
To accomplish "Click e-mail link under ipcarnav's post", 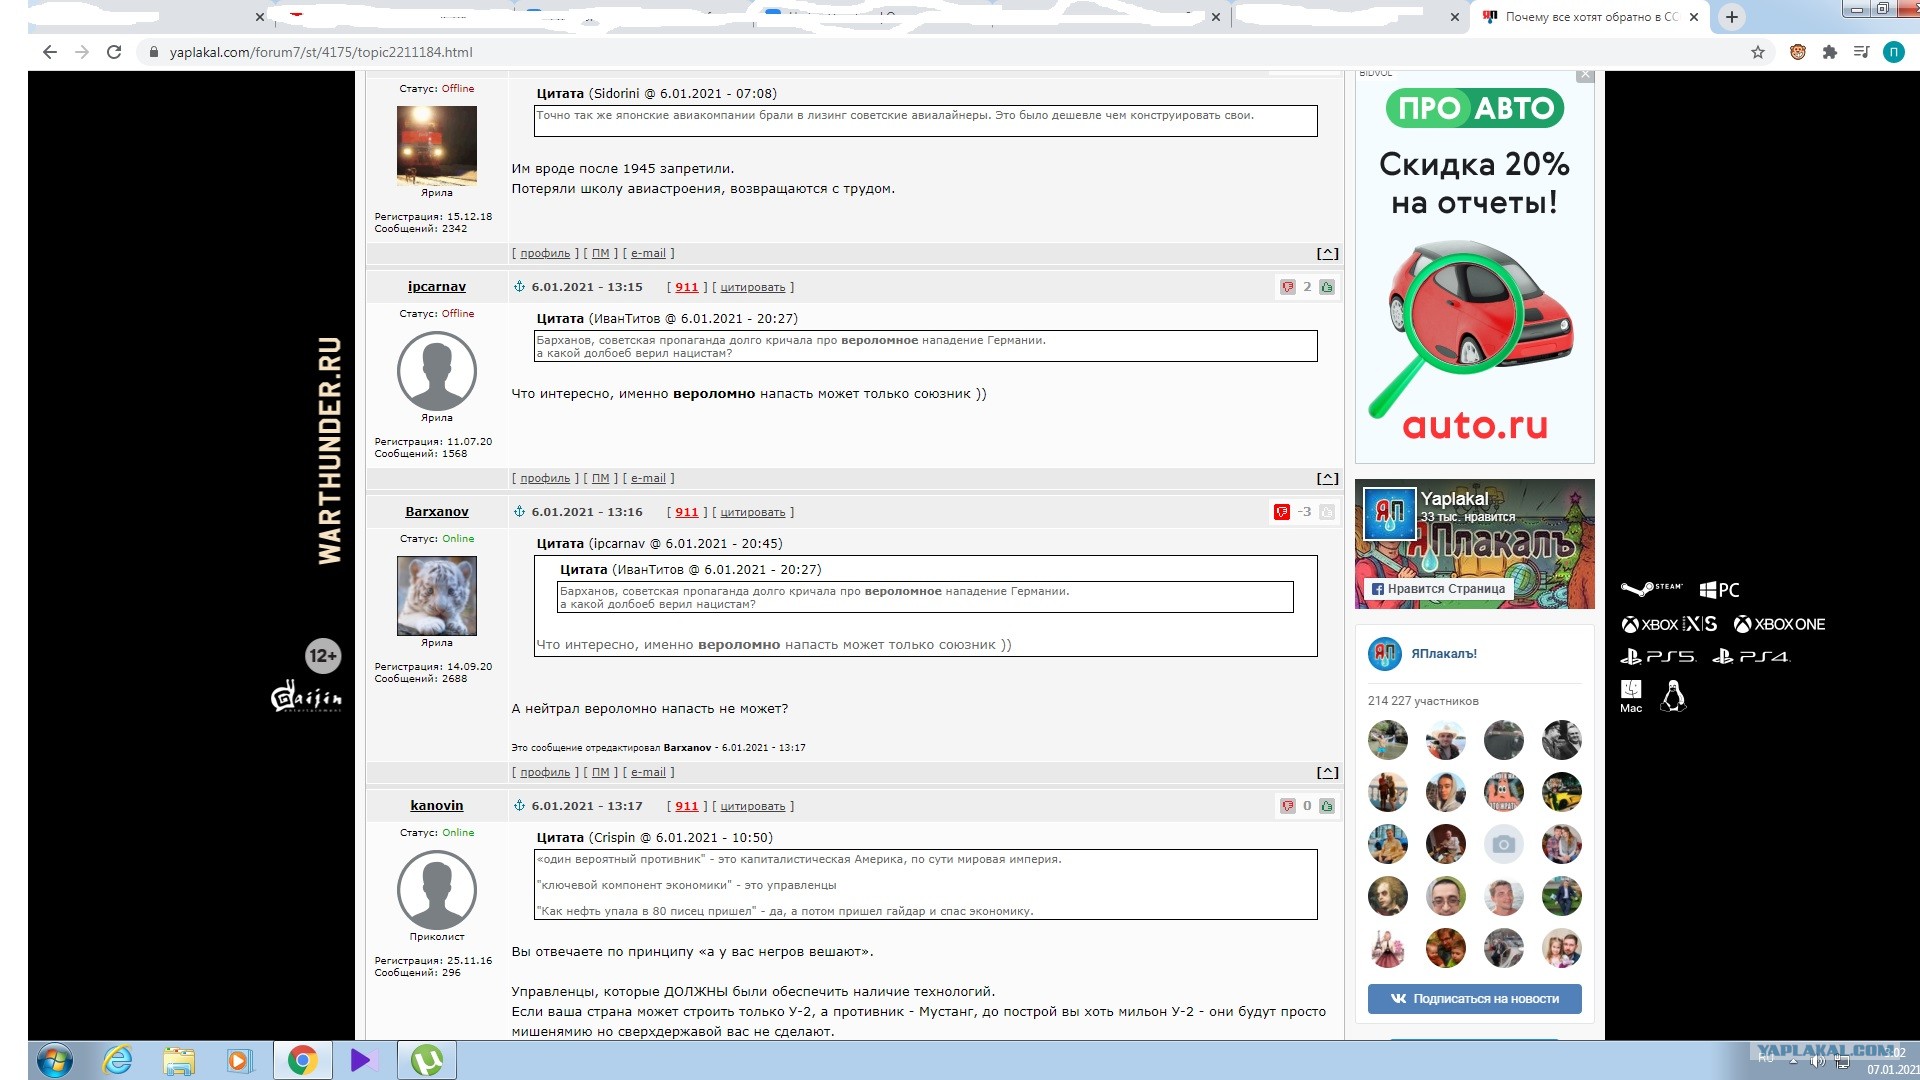I will click(x=648, y=479).
